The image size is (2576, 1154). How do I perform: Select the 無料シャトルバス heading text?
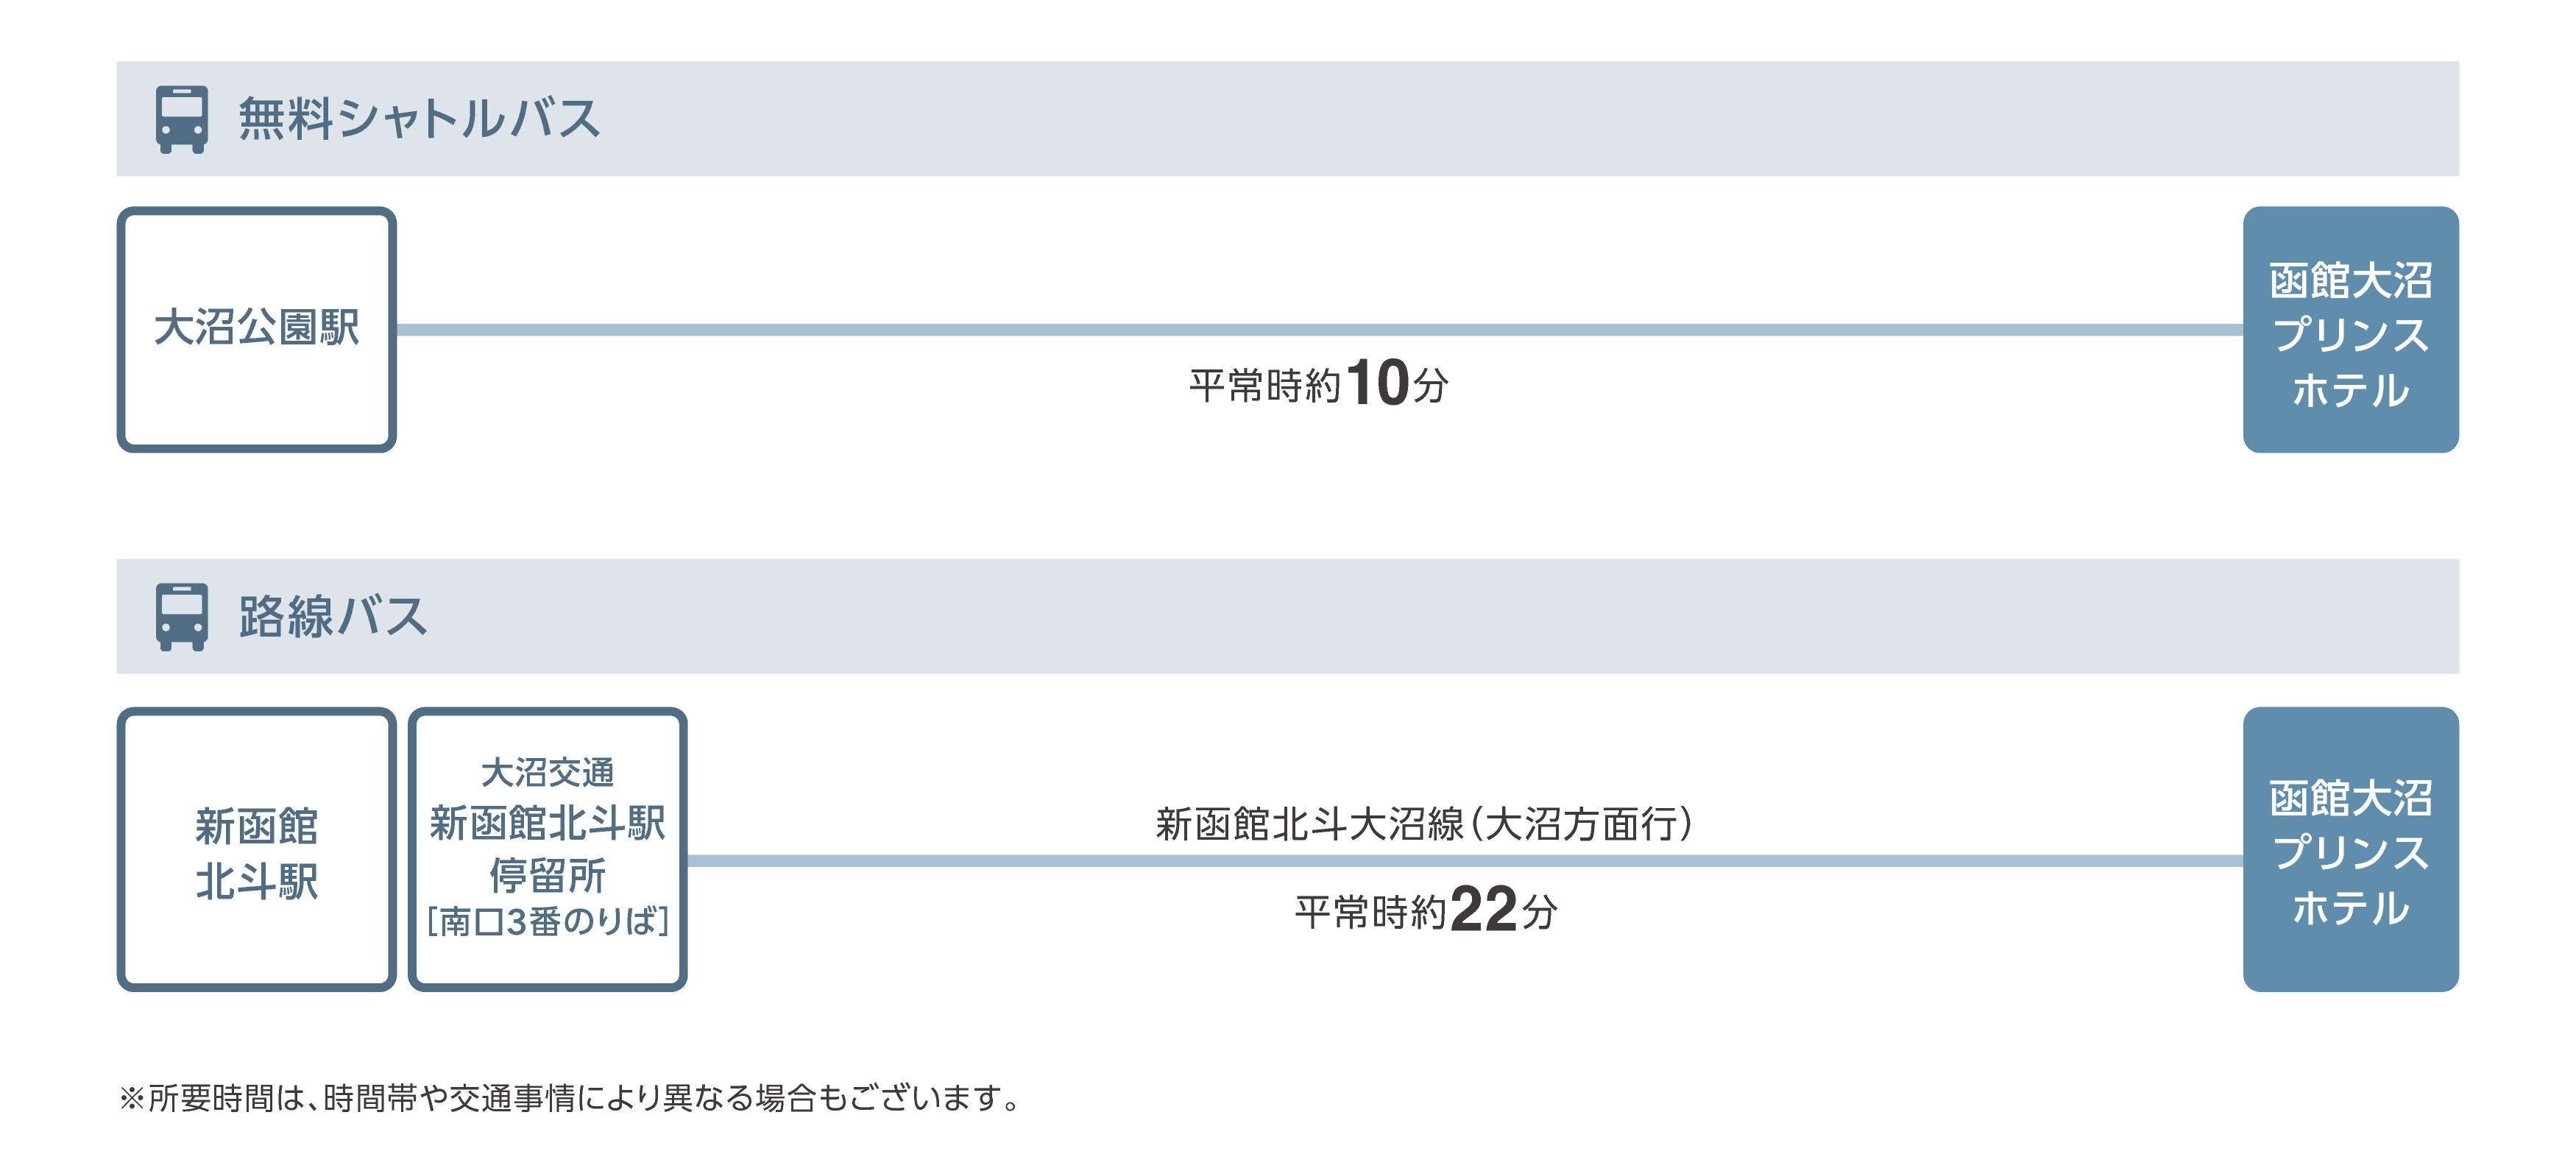(x=418, y=119)
